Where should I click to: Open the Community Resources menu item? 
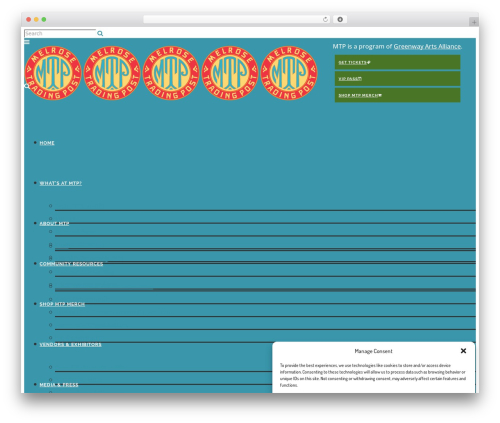tap(71, 264)
